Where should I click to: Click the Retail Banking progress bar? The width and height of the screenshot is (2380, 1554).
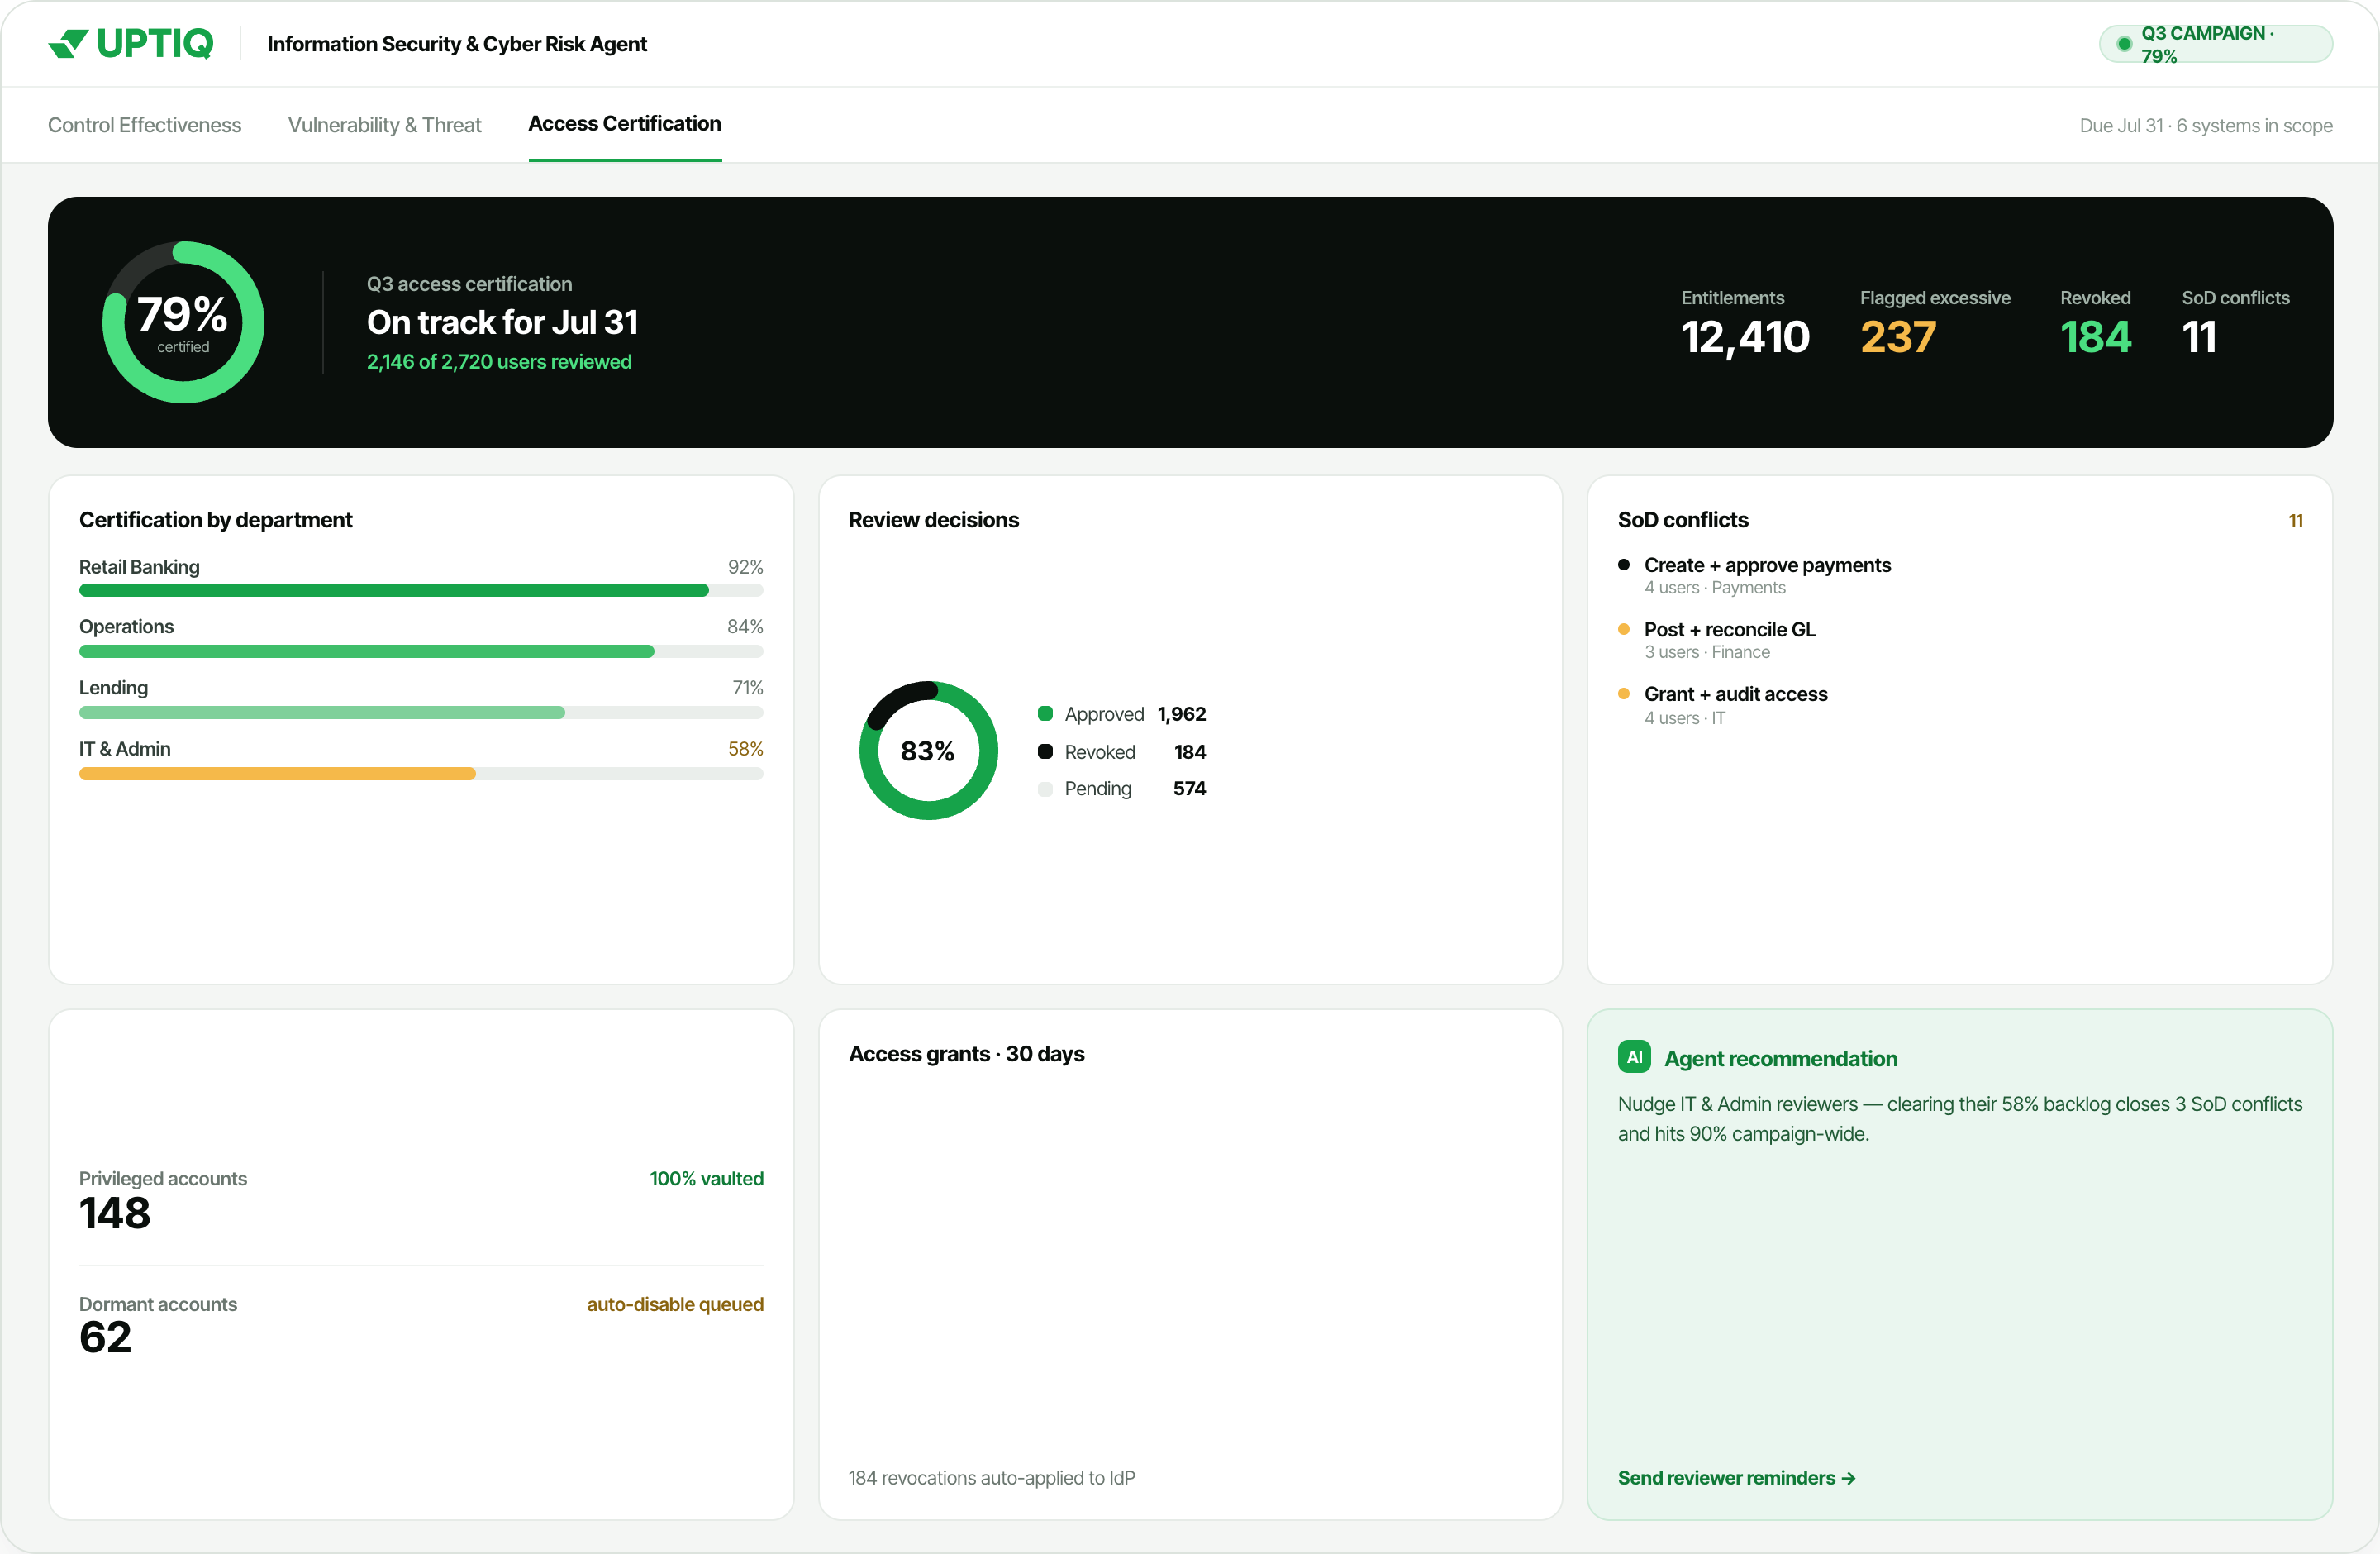point(421,591)
